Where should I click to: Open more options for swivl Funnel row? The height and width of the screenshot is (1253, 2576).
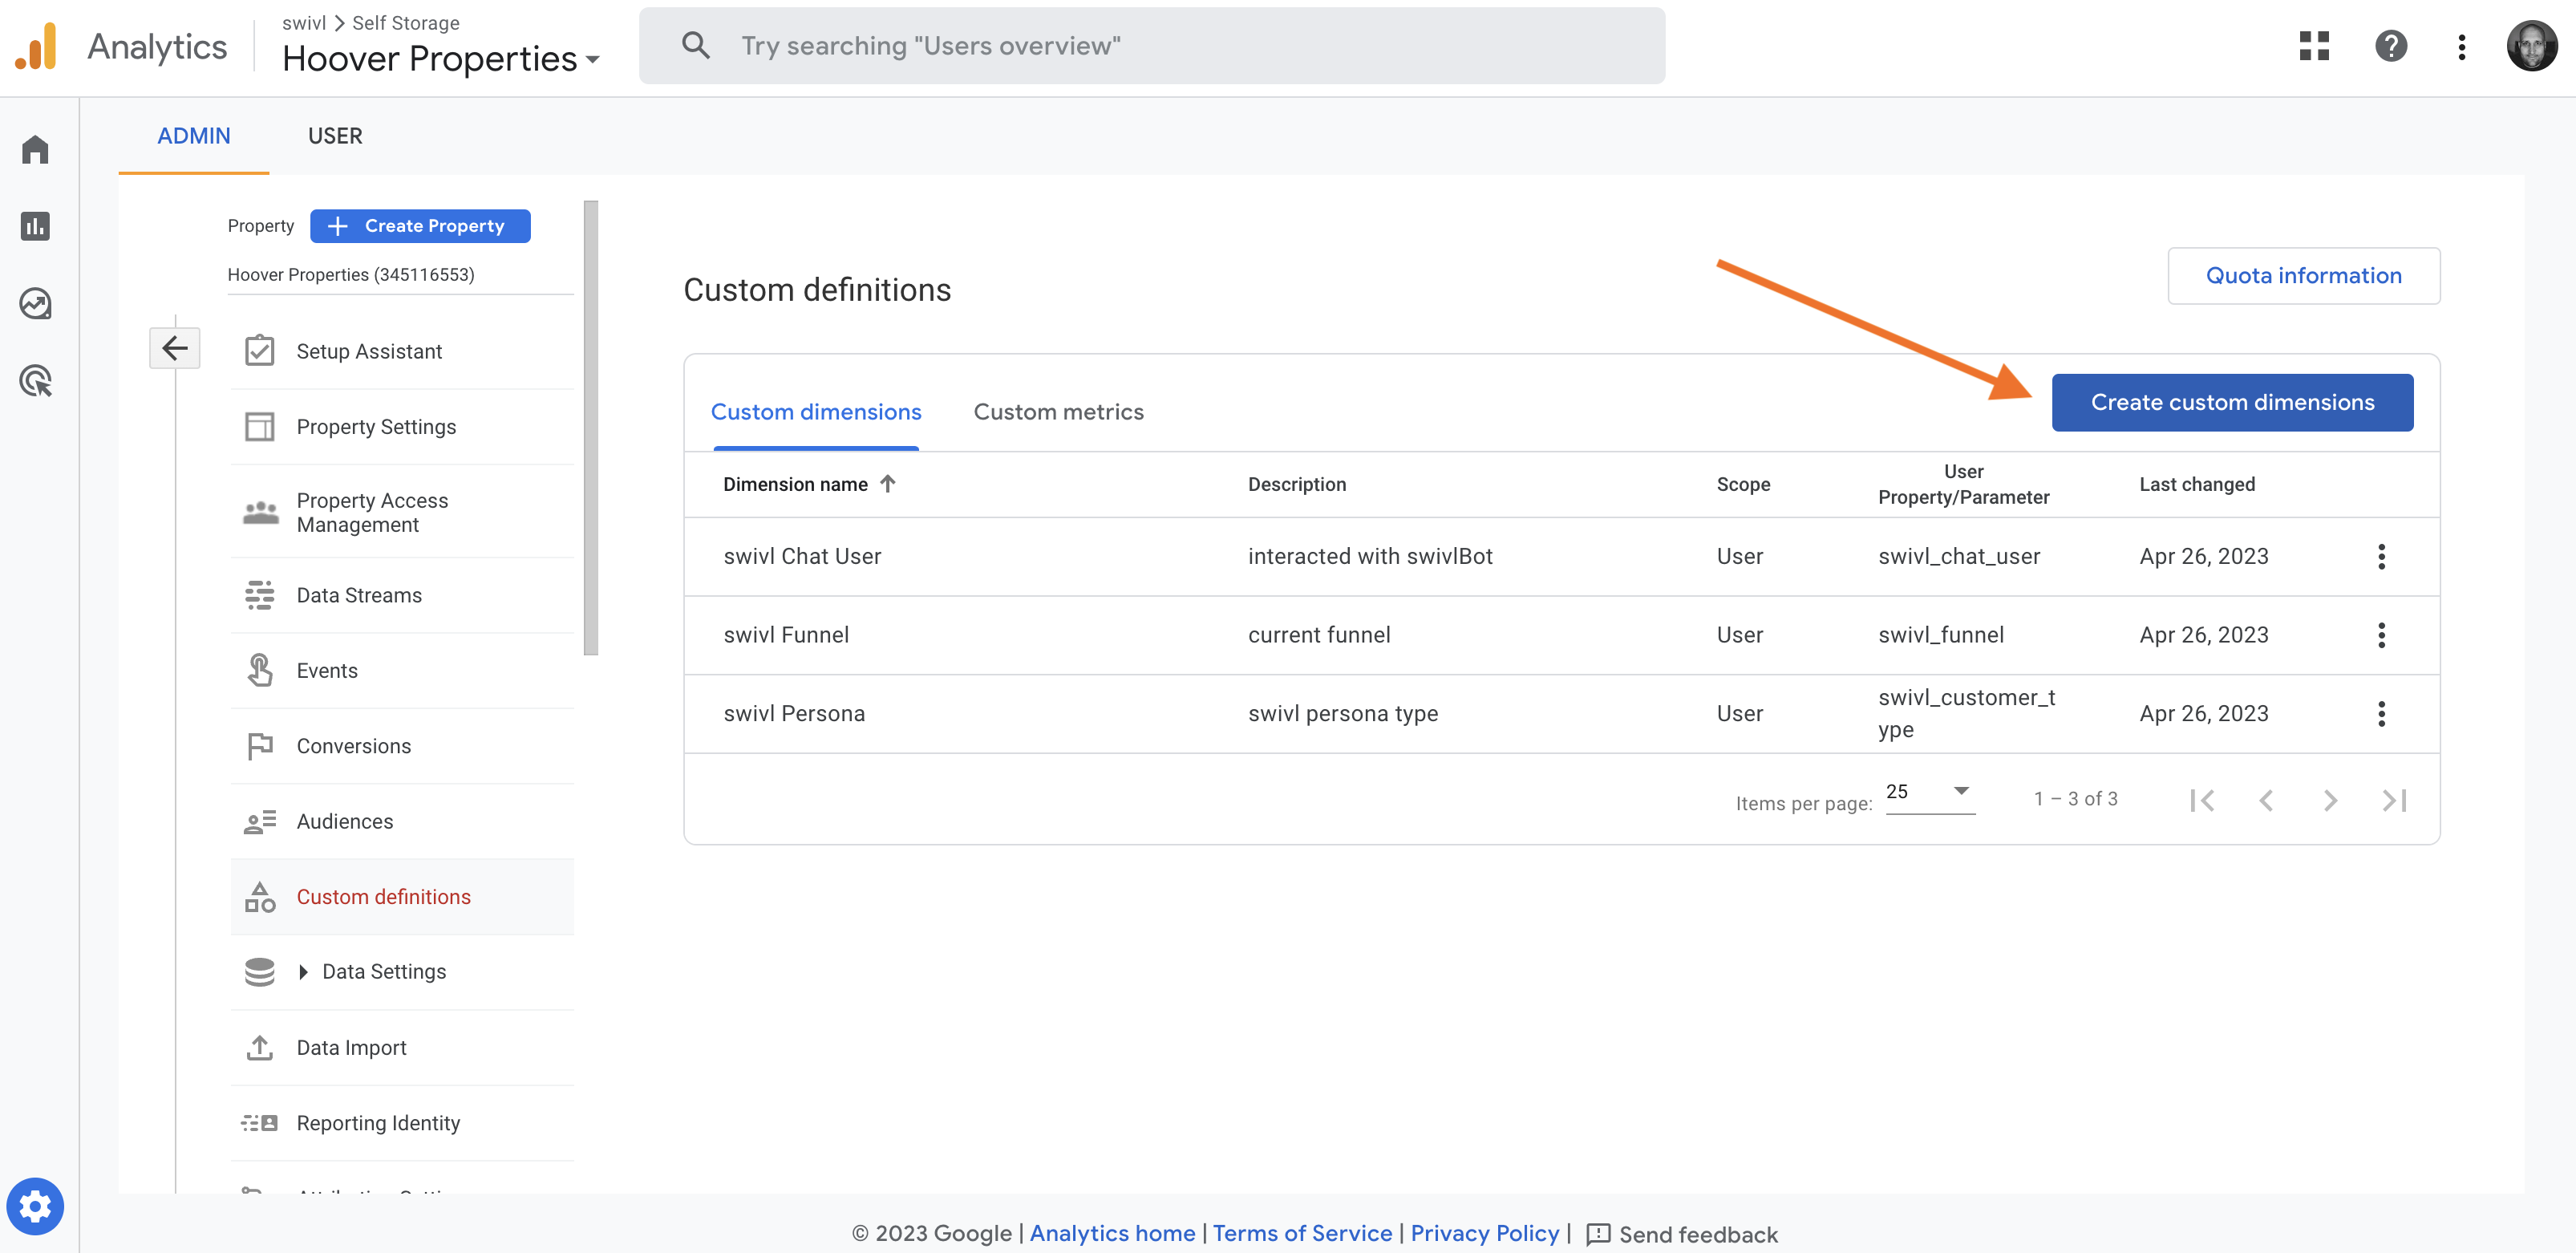(2381, 635)
